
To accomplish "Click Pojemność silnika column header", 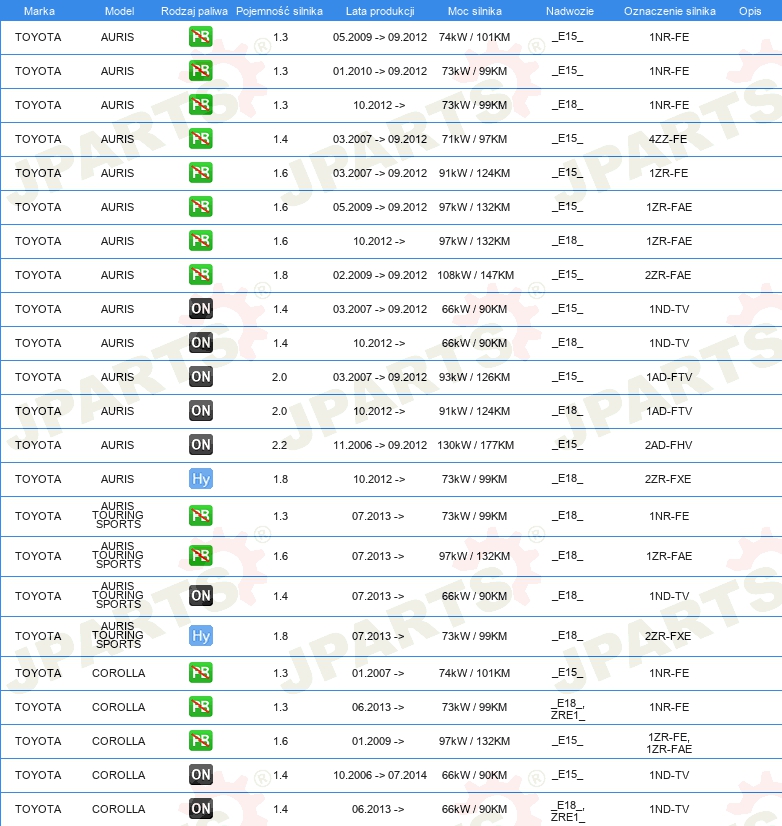I will [279, 11].
